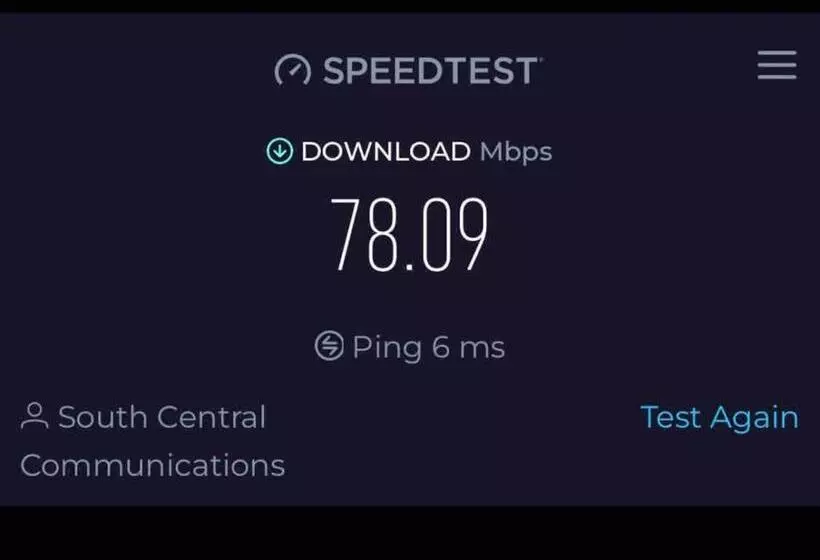Click the black strip above header
This screenshot has height=560, width=820.
410,6
